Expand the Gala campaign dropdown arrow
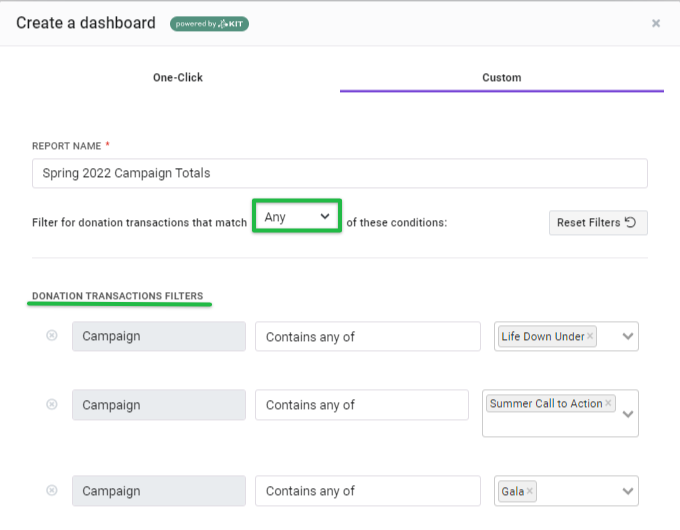Image resolution: width=680 pixels, height=530 pixels. coord(628,491)
